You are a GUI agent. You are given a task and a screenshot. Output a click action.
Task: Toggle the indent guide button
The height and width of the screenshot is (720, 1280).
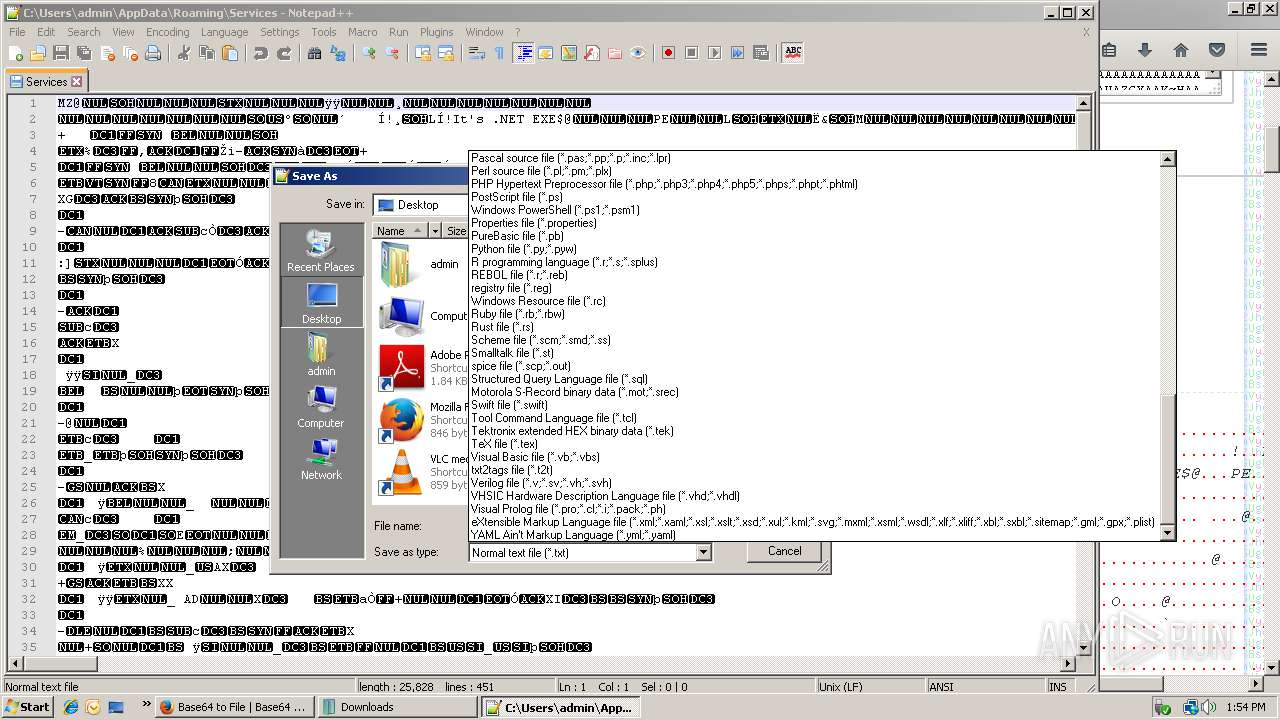523,53
